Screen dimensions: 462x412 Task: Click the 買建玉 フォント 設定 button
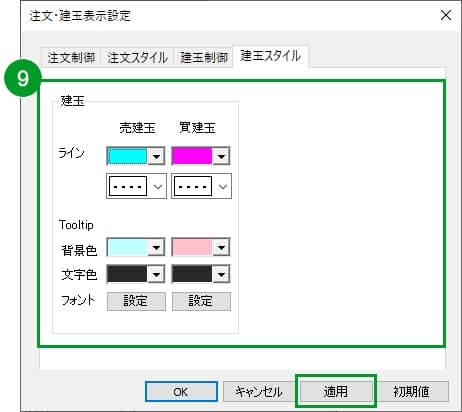[x=201, y=301]
